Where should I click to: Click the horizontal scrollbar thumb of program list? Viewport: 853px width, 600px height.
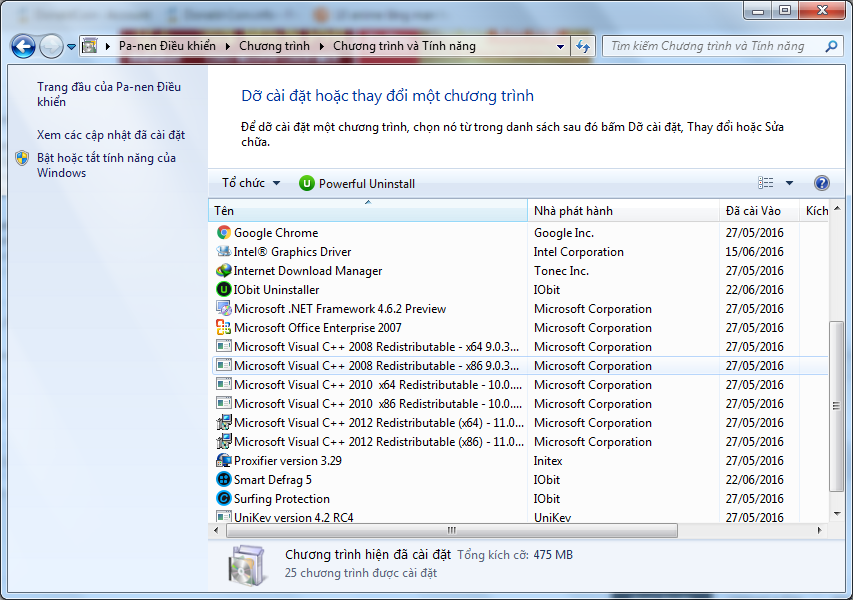(x=452, y=530)
